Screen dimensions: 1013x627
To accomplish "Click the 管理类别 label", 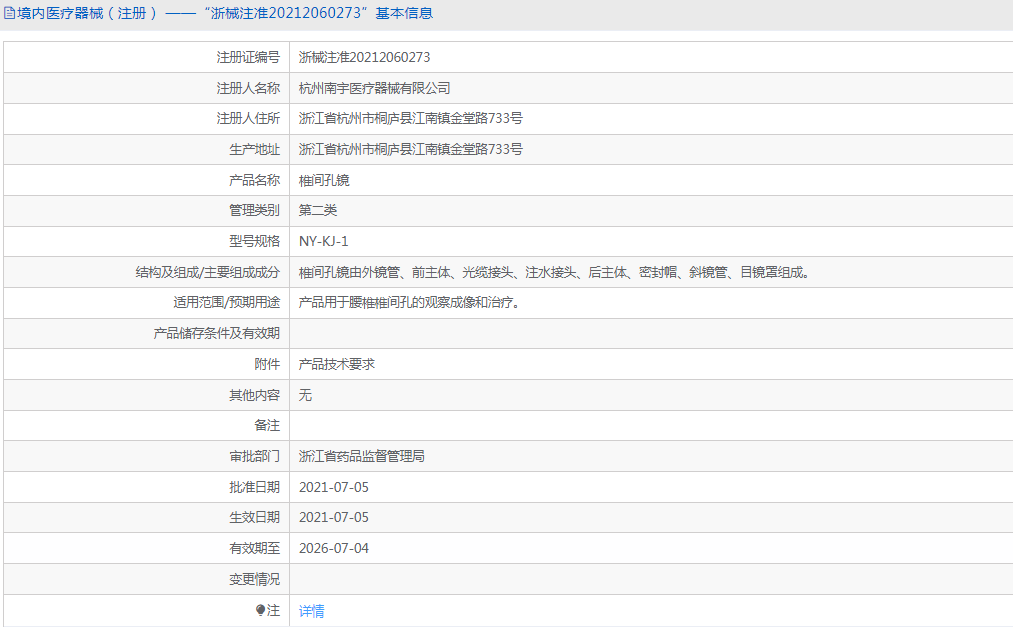I will 255,211.
